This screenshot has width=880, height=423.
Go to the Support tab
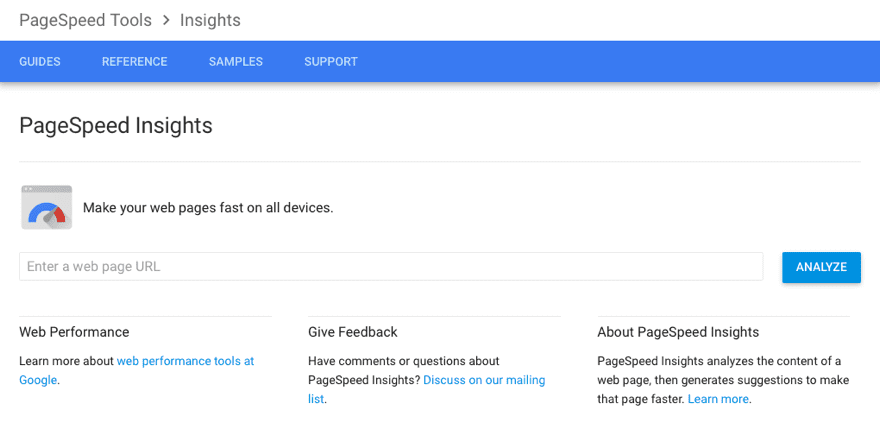pyautogui.click(x=331, y=62)
